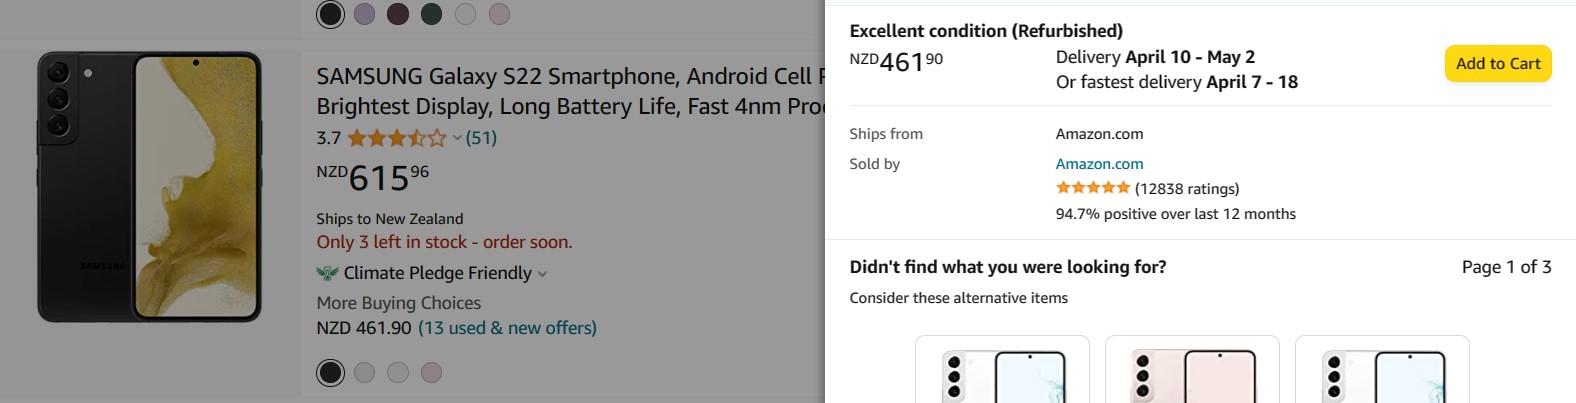Click the Page 1 of 3 indicator
Image resolution: width=1576 pixels, height=403 pixels.
point(1506,267)
